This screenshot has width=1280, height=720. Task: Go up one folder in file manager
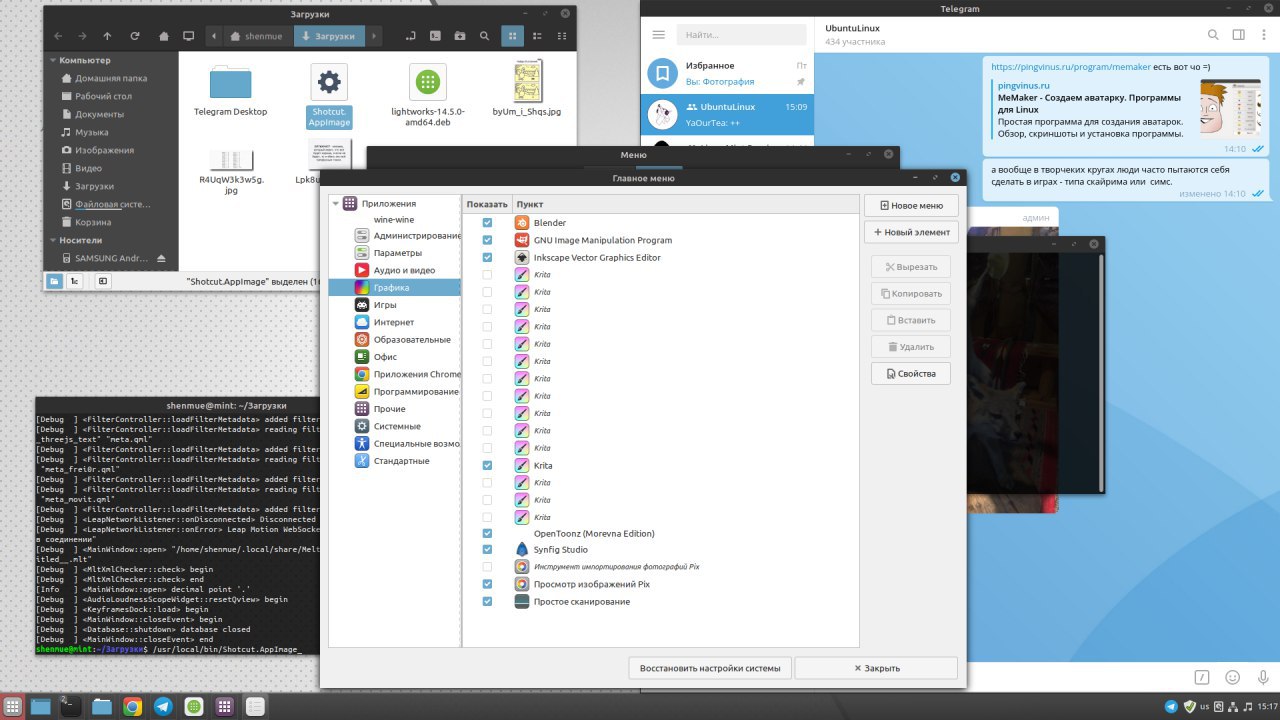coord(108,36)
